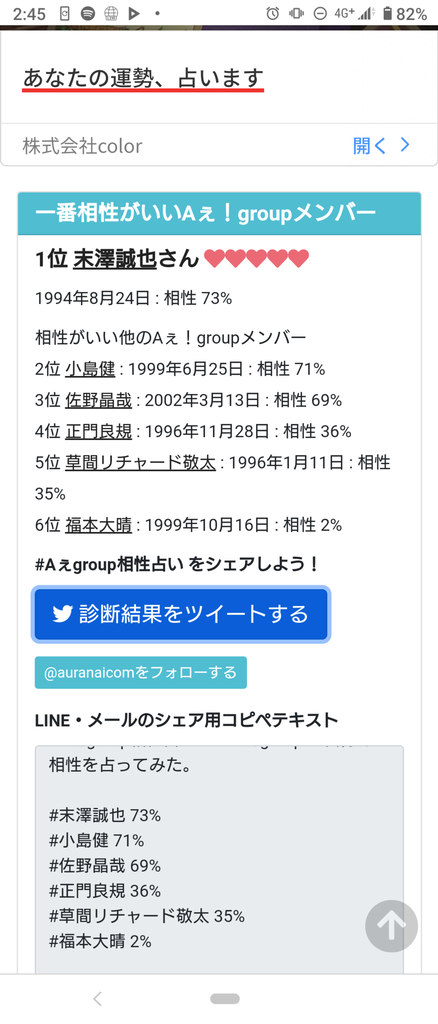Screen dimensions: 438x1024
Task: Open 小島健 name link
Action: click(x=90, y=369)
